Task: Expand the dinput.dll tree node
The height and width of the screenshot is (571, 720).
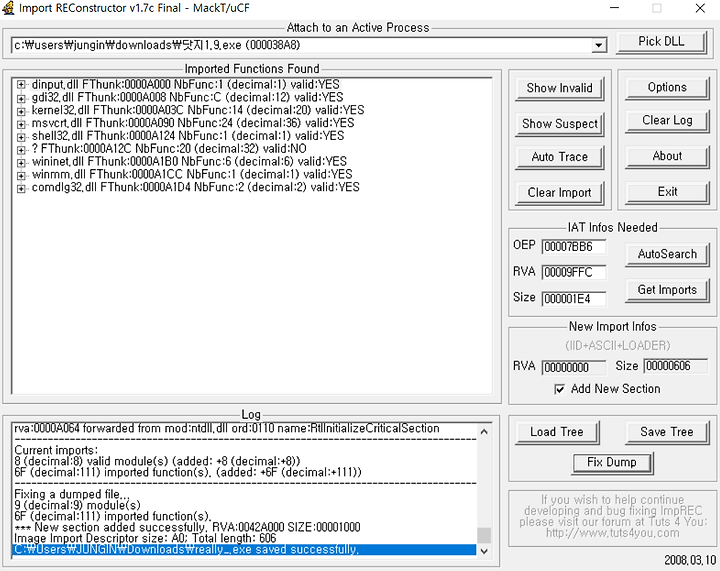Action: [21, 85]
